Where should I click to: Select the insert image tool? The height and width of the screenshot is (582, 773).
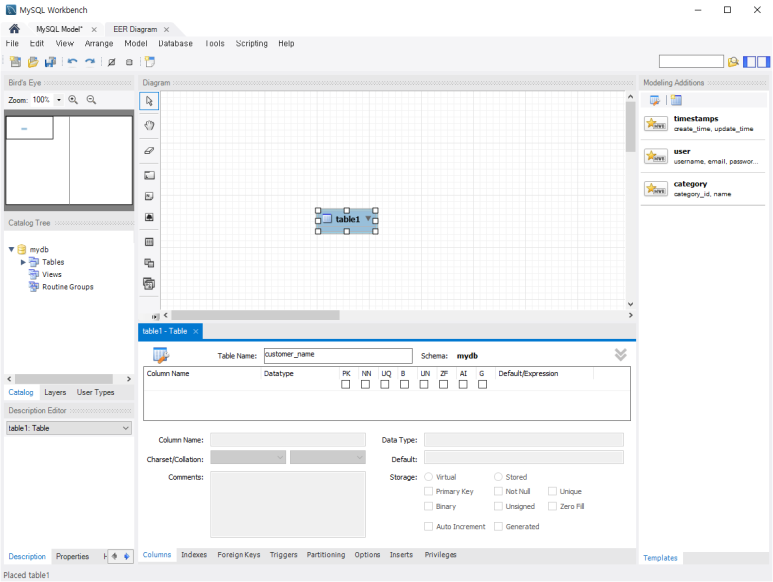click(x=149, y=217)
